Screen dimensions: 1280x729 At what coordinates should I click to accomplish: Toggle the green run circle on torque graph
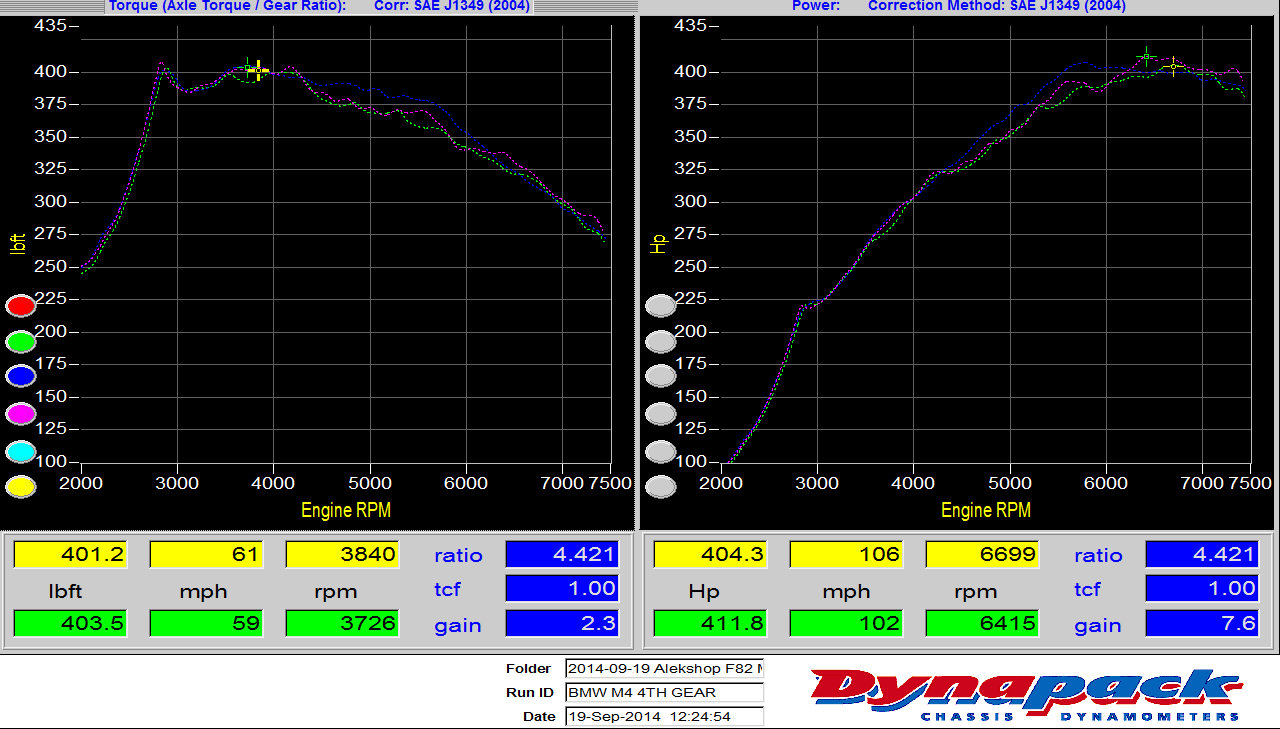pos(21,342)
